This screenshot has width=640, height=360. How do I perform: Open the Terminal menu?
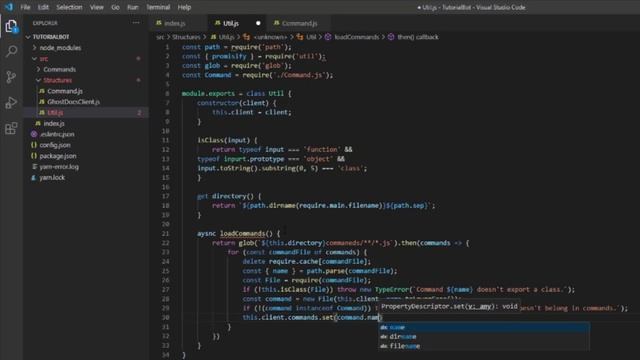(158, 7)
